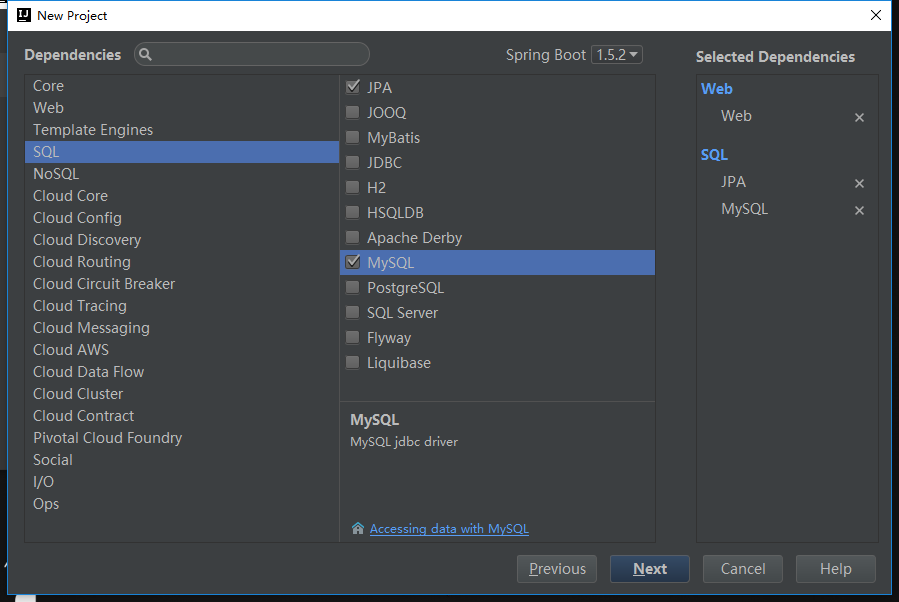Viewport: 899px width, 602px height.
Task: Open Cloud Routing category
Action: [182, 262]
